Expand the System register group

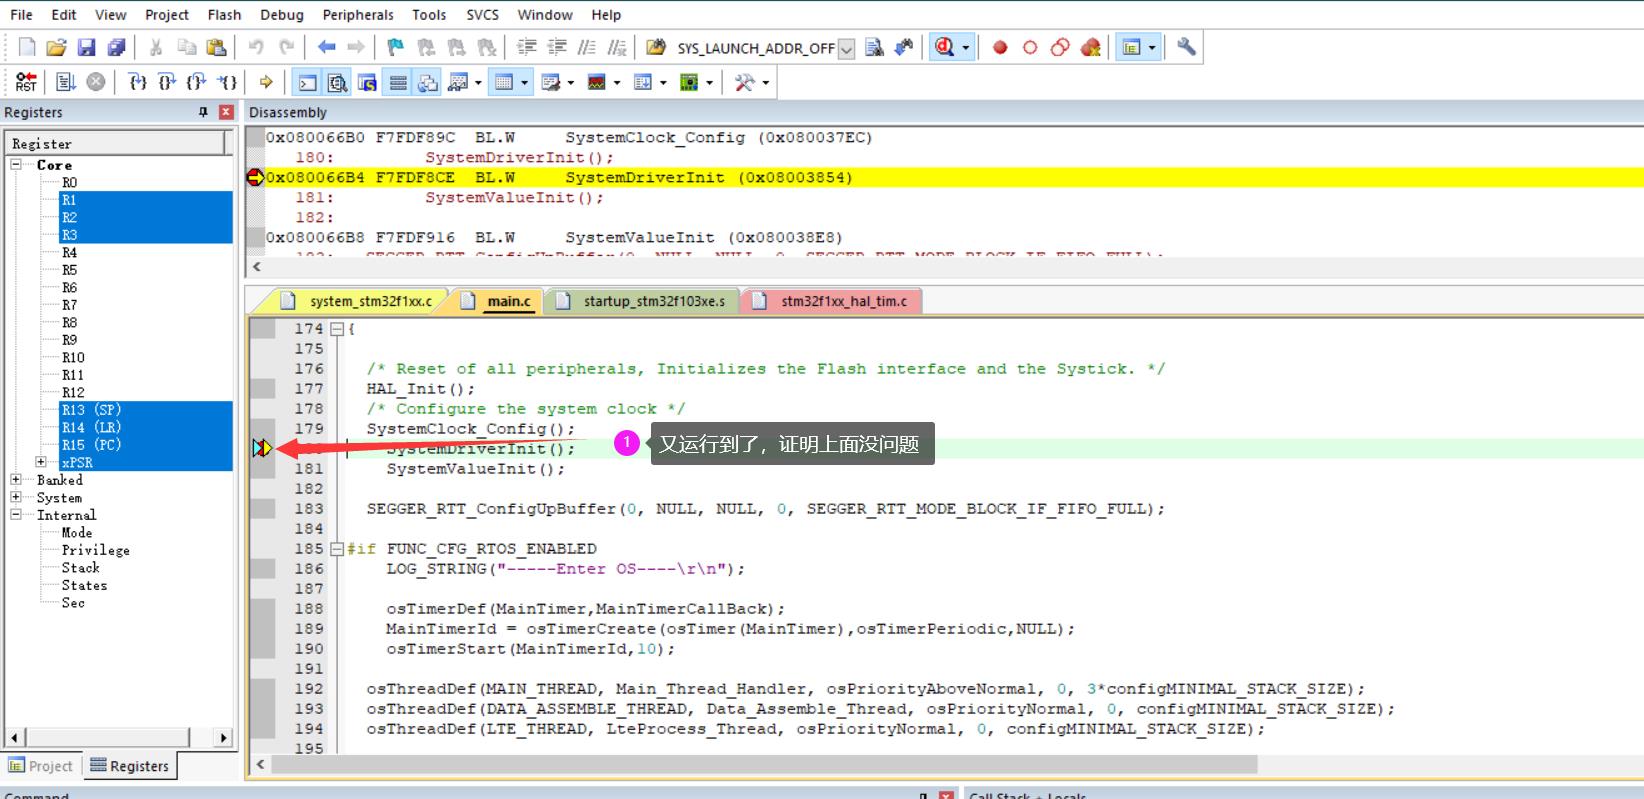(16, 497)
